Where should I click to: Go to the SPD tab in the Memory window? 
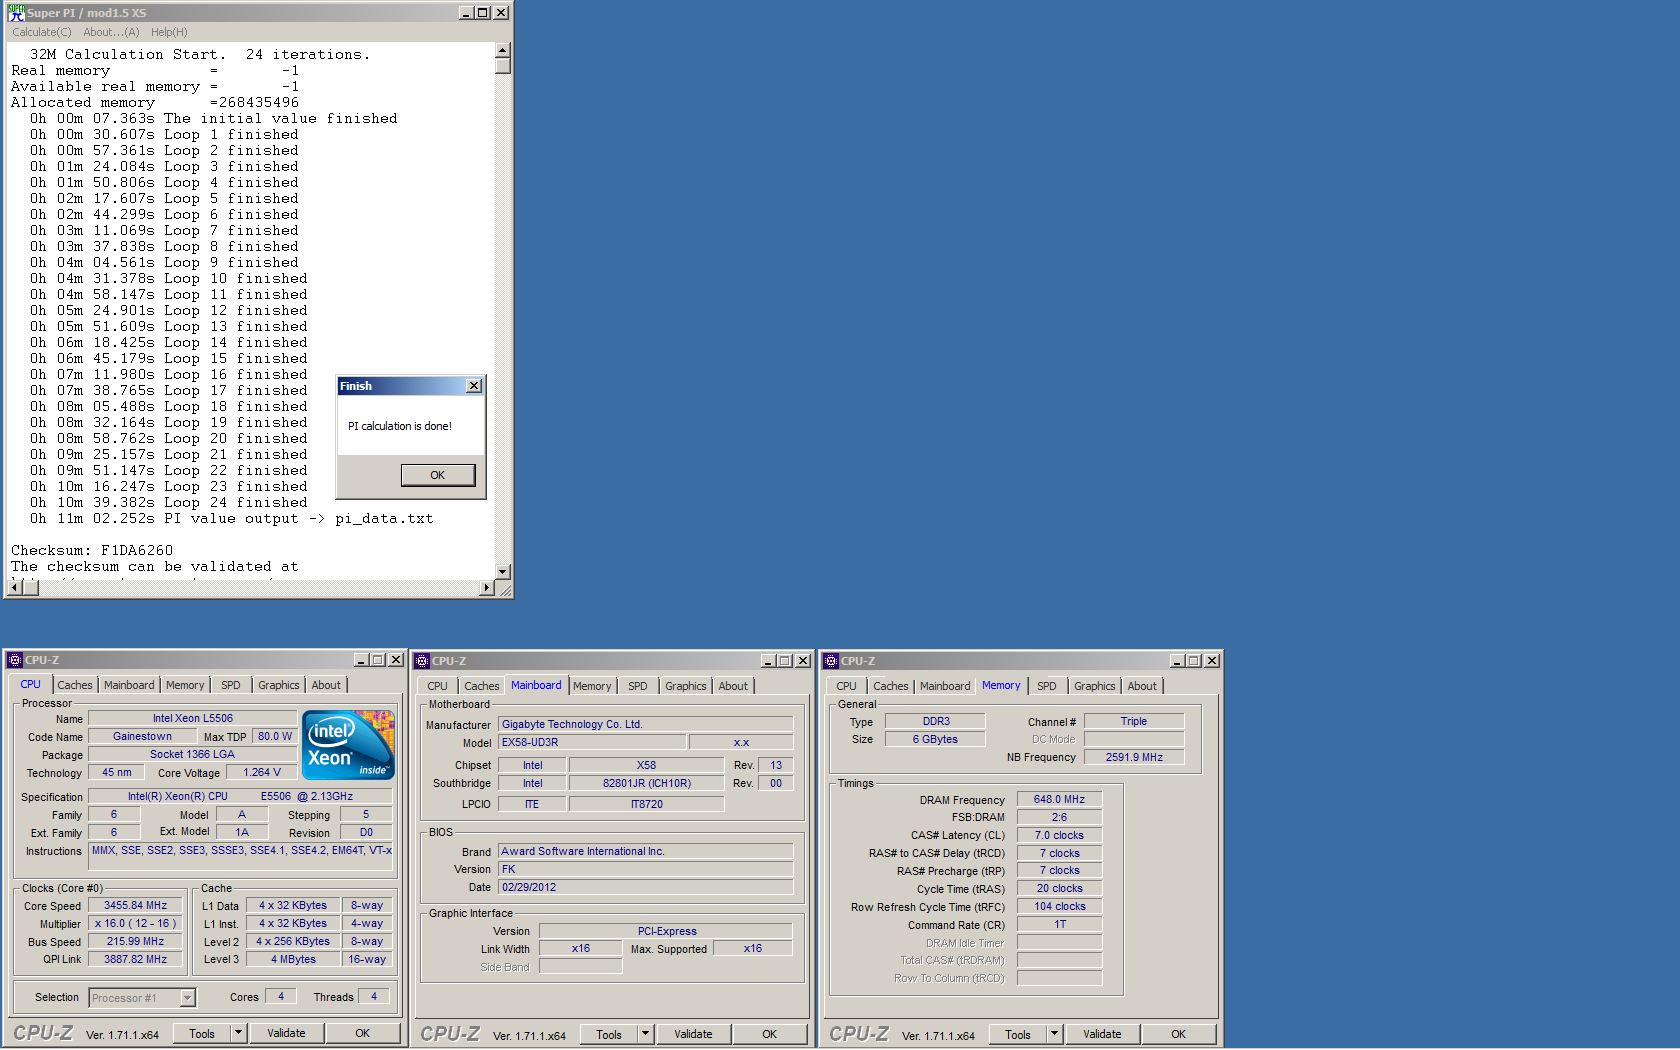(x=1047, y=686)
